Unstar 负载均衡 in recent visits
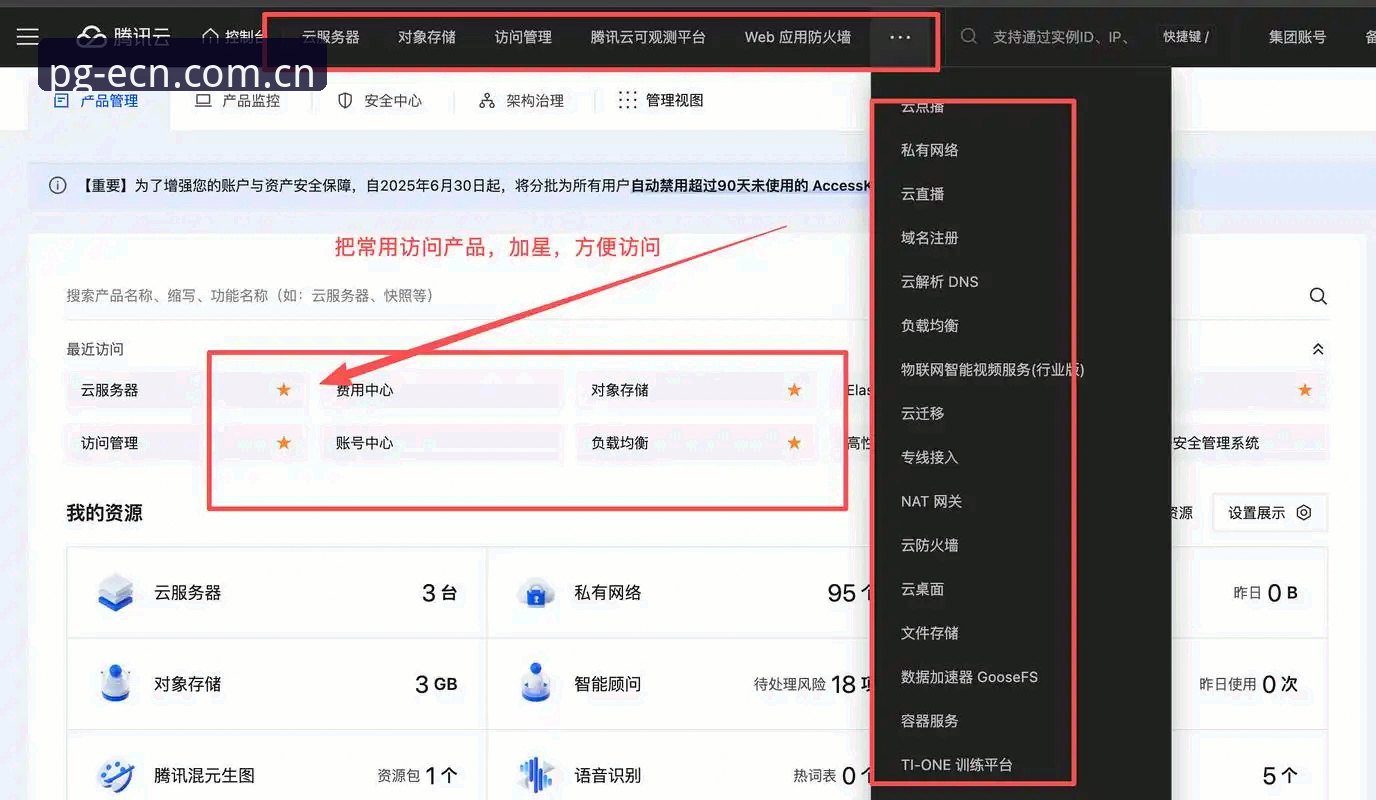This screenshot has width=1376, height=800. pos(794,443)
